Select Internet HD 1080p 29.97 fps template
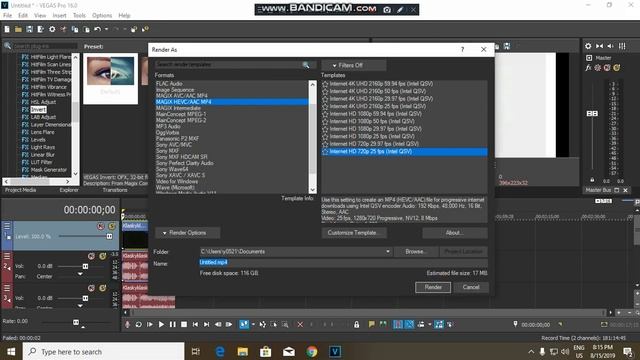640x360 pixels. [376, 129]
